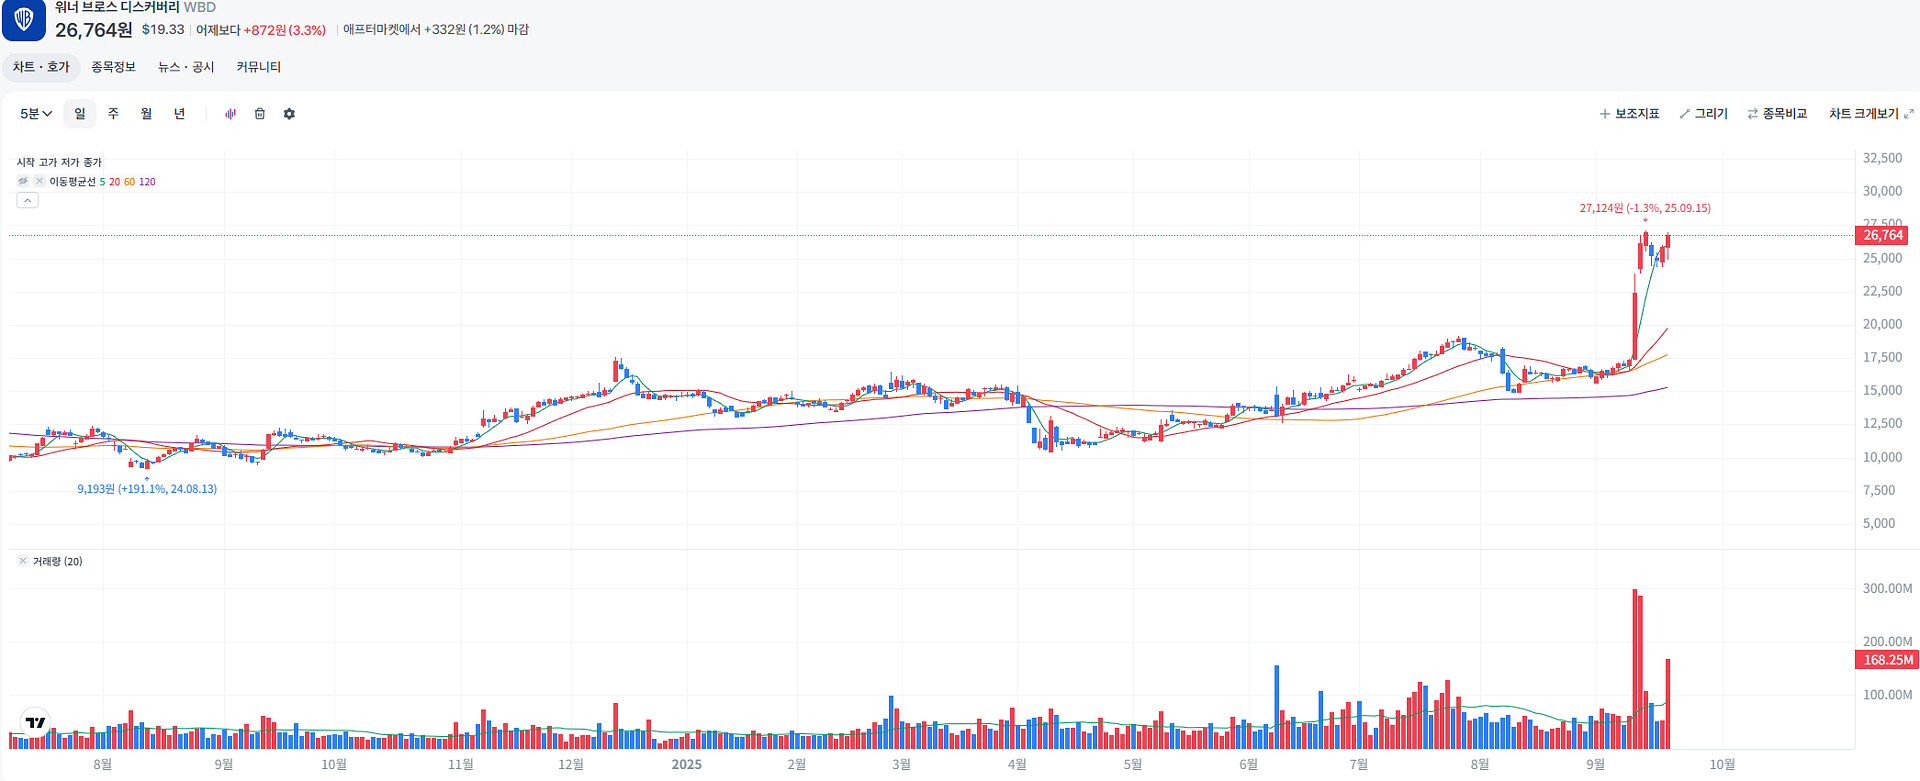
Task: Click the 그리기 drawing tools button
Action: (1704, 114)
